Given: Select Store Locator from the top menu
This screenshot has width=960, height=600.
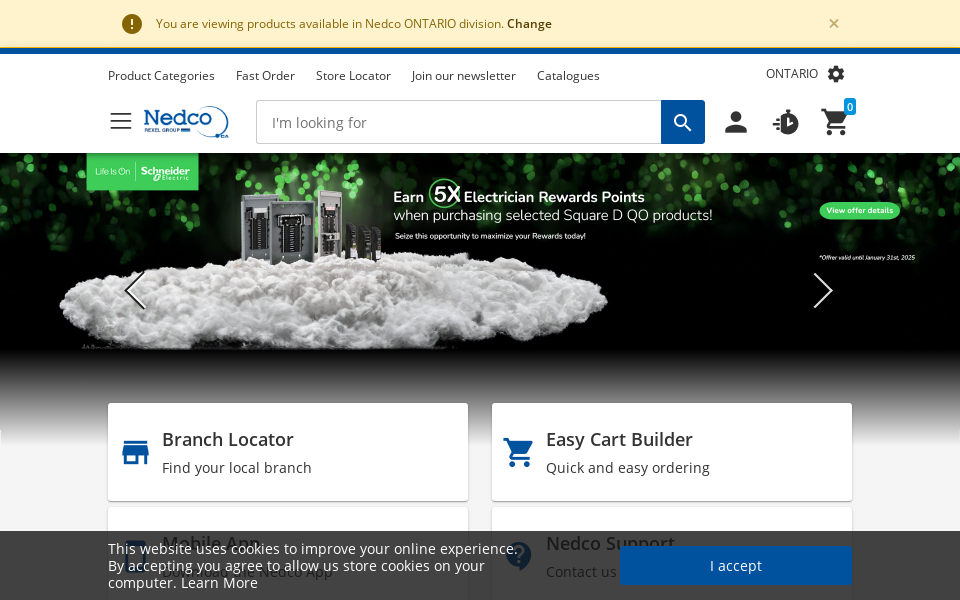Looking at the screenshot, I should [x=353, y=75].
